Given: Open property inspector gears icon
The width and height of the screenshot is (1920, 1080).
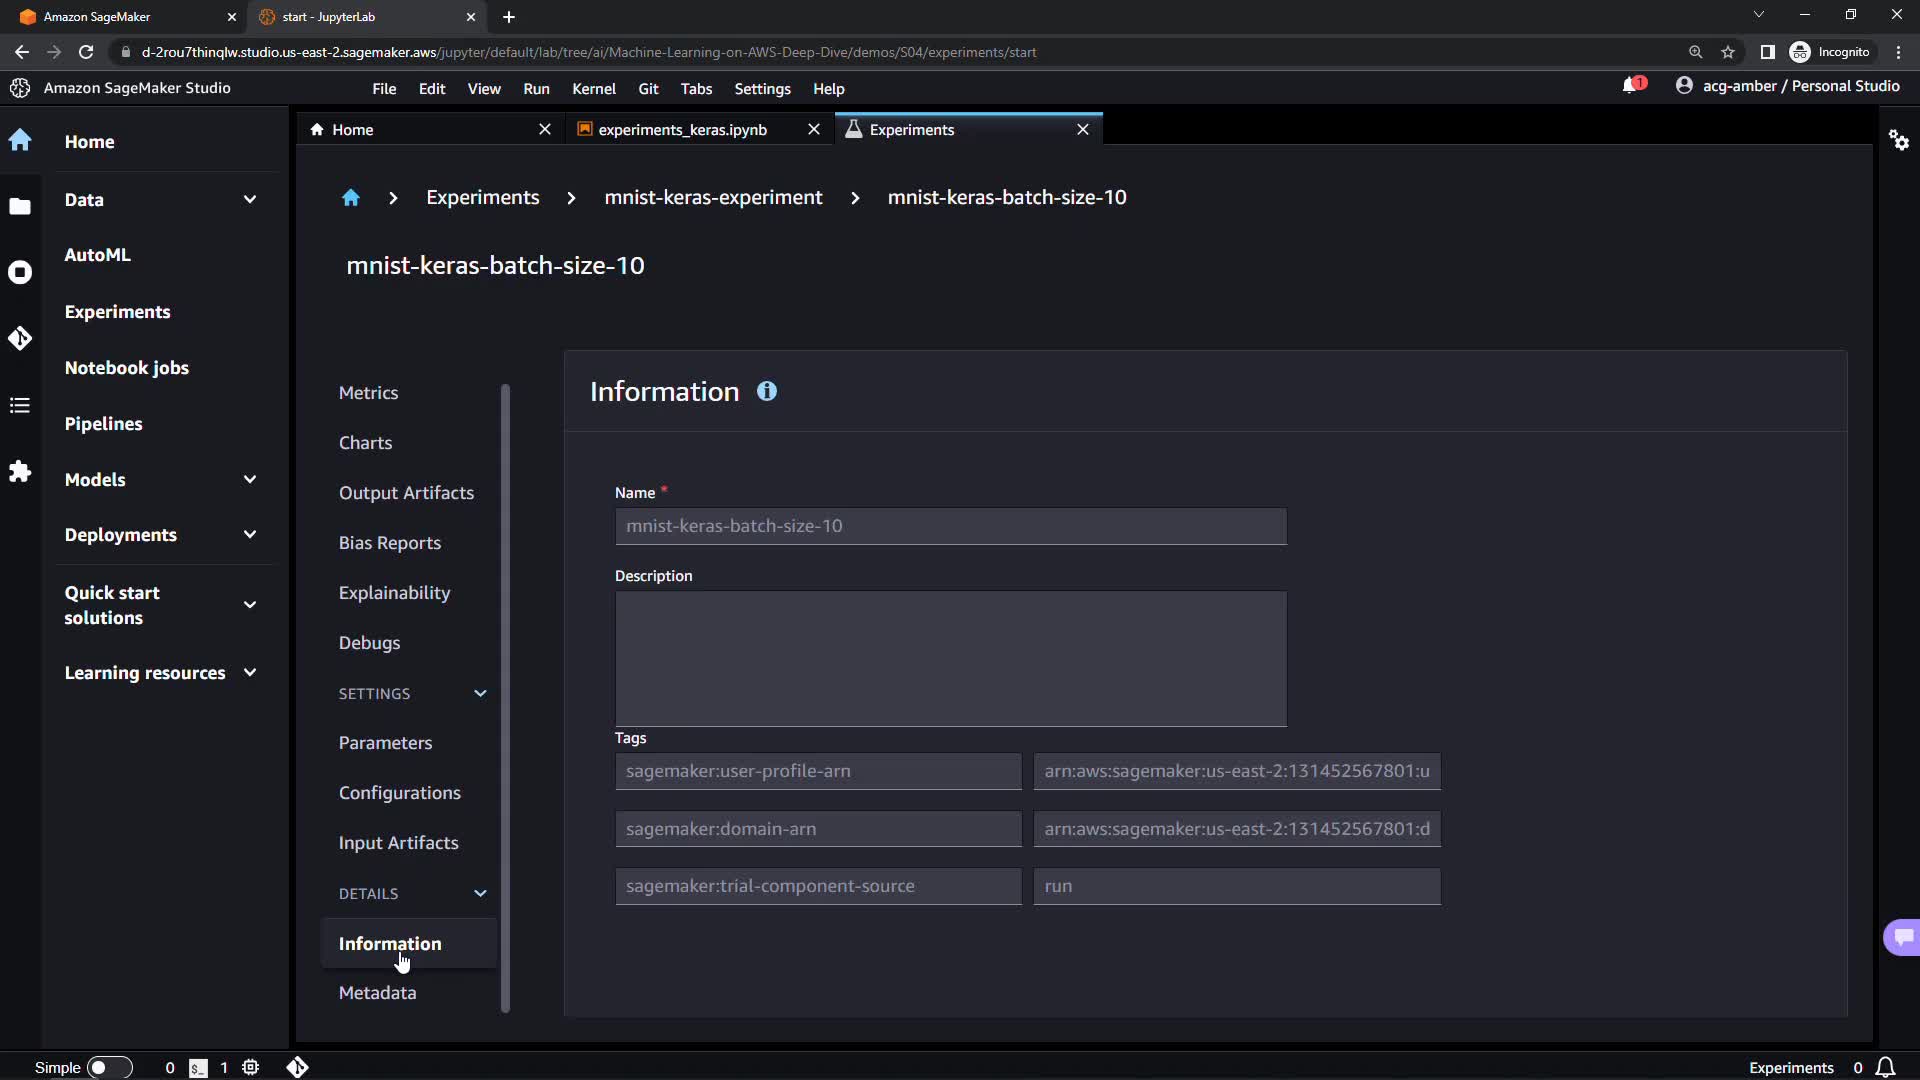Looking at the screenshot, I should (1898, 140).
